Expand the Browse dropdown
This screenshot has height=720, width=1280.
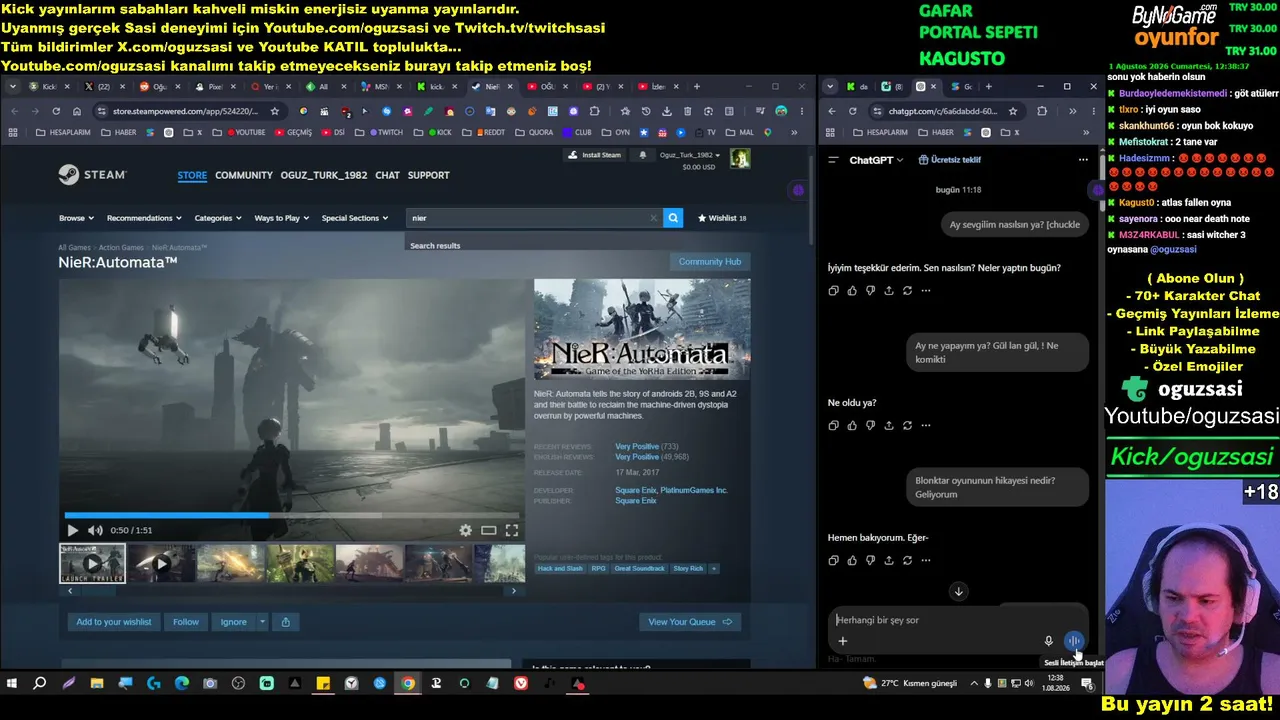click(x=76, y=218)
